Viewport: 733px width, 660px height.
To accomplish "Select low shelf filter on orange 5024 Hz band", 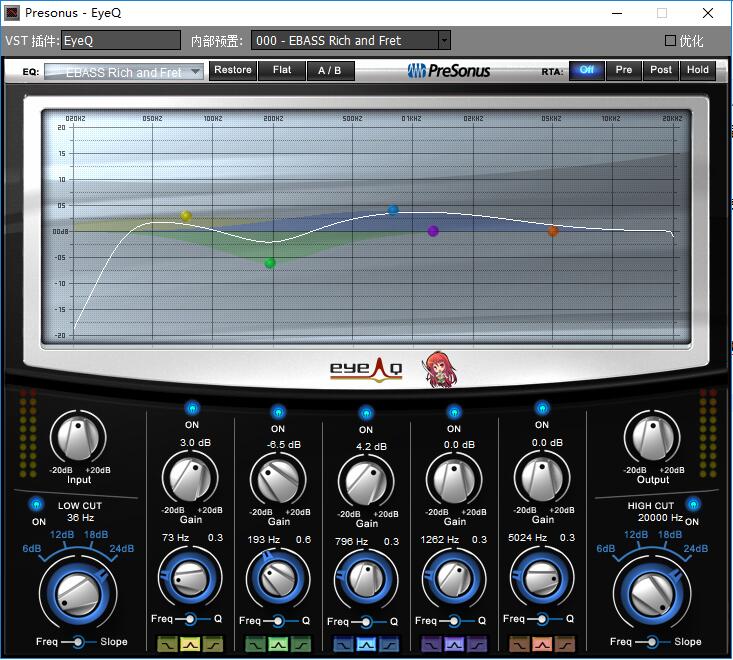I will click(x=519, y=645).
